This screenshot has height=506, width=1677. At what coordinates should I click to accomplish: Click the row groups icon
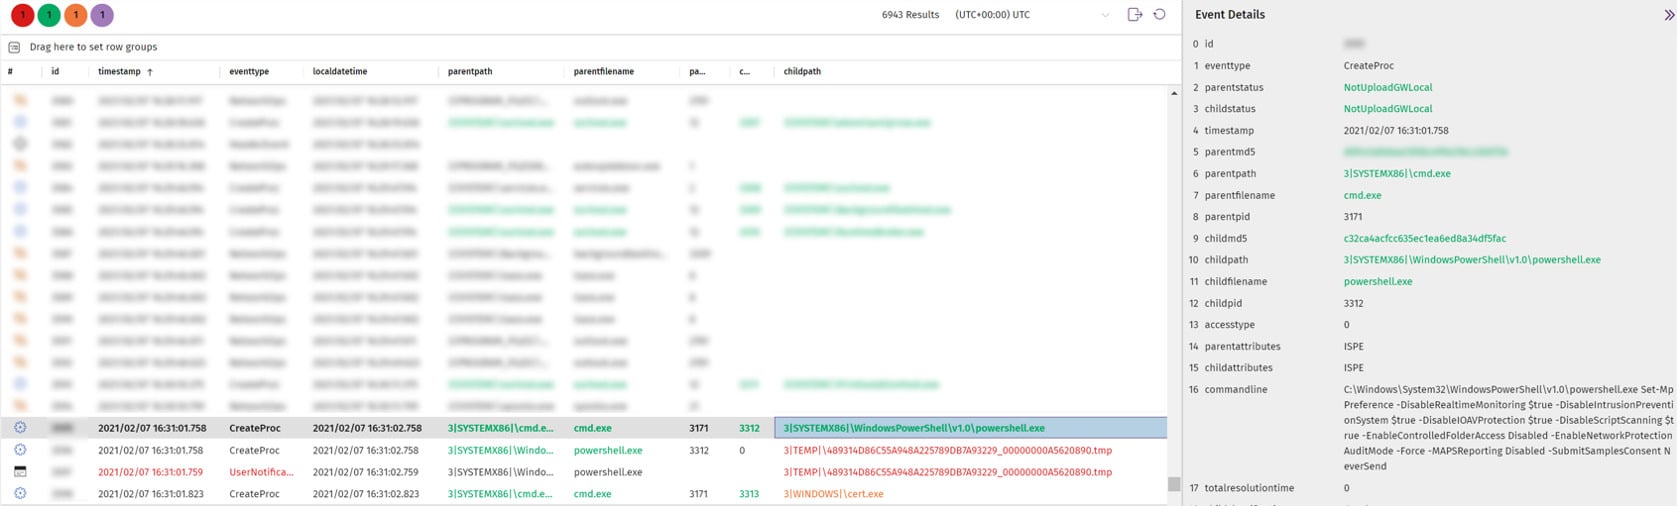coord(14,47)
